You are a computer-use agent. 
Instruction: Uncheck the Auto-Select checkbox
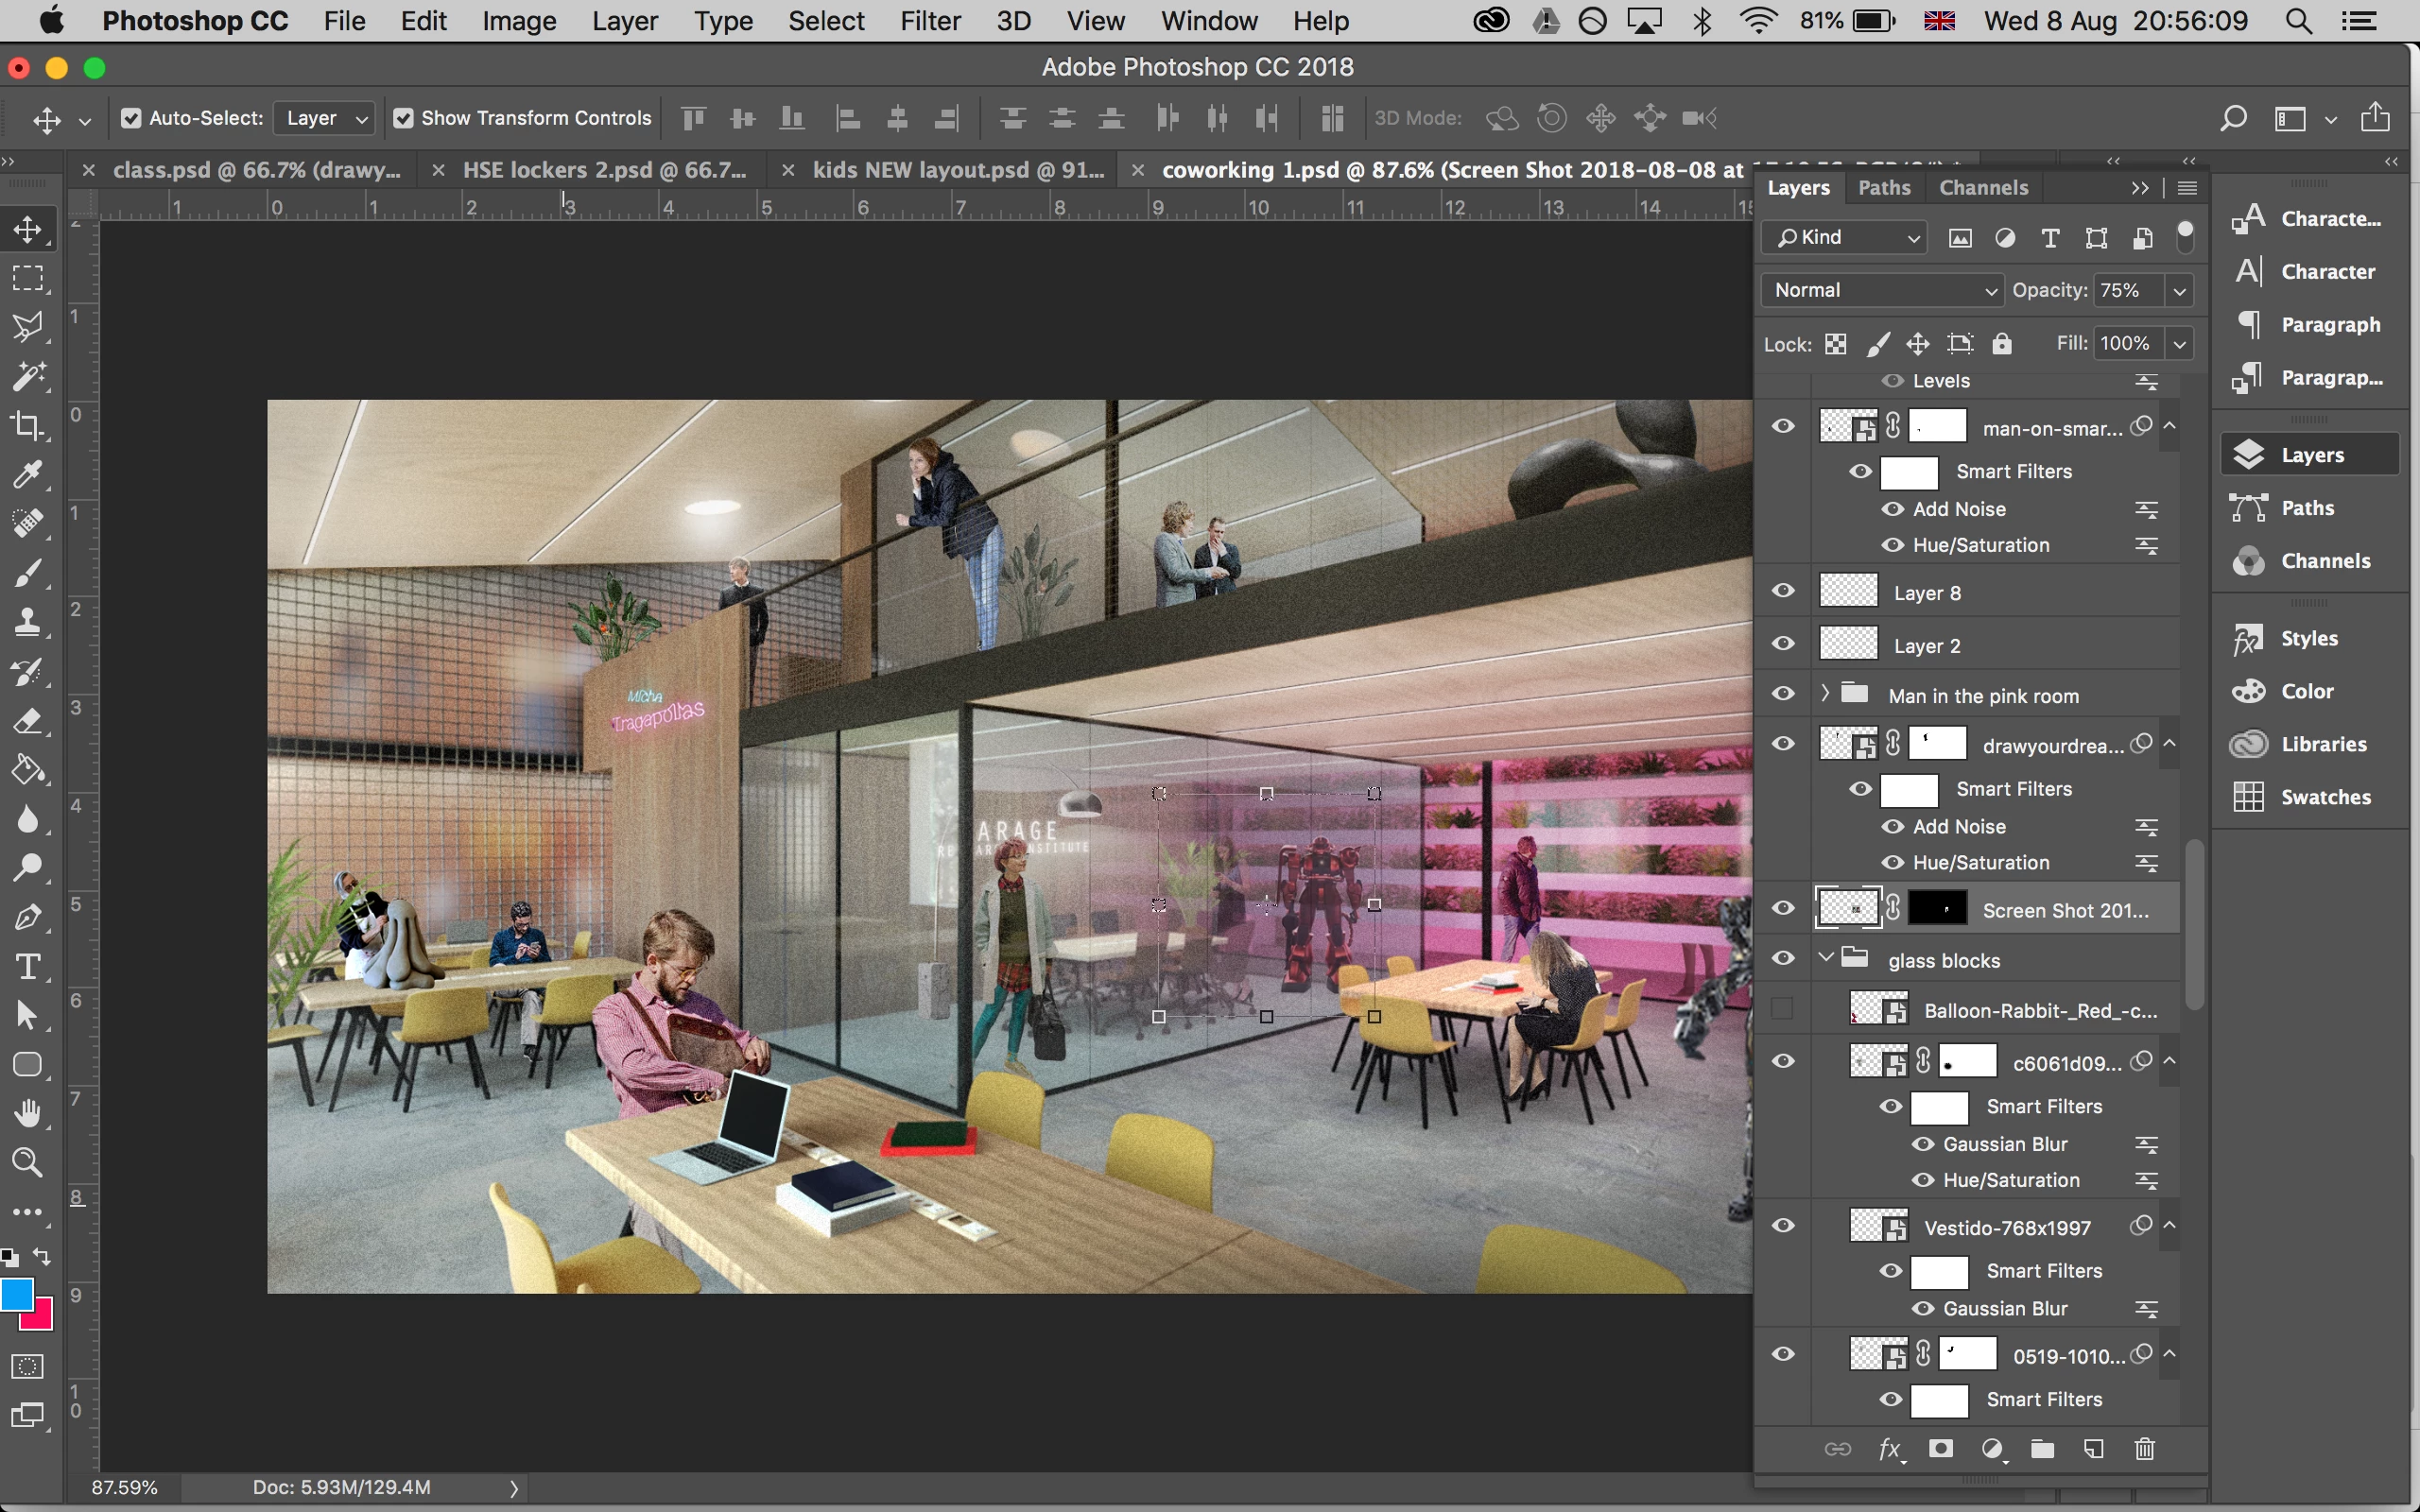click(x=131, y=118)
